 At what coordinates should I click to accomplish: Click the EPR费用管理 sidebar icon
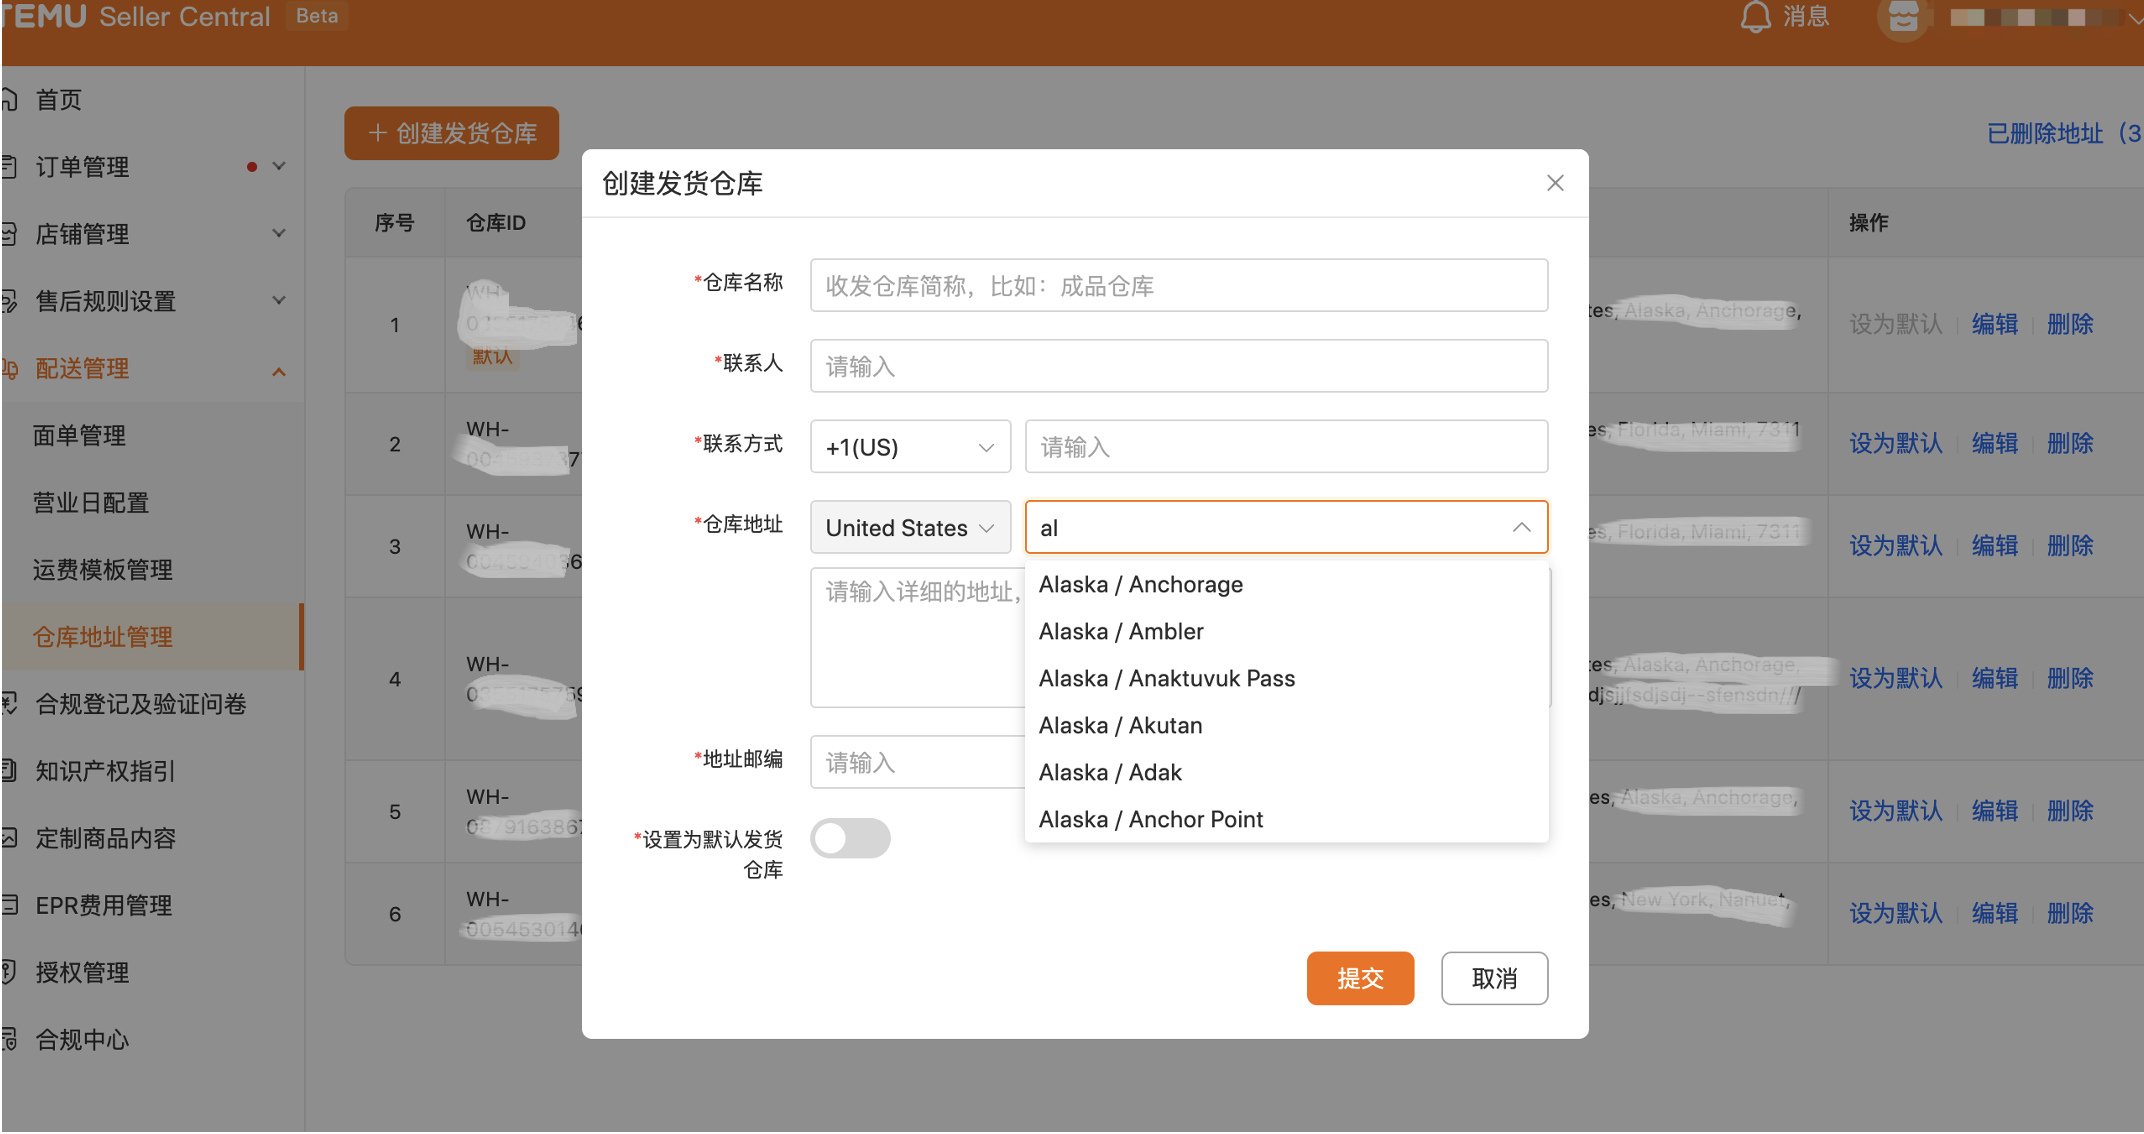(10, 906)
